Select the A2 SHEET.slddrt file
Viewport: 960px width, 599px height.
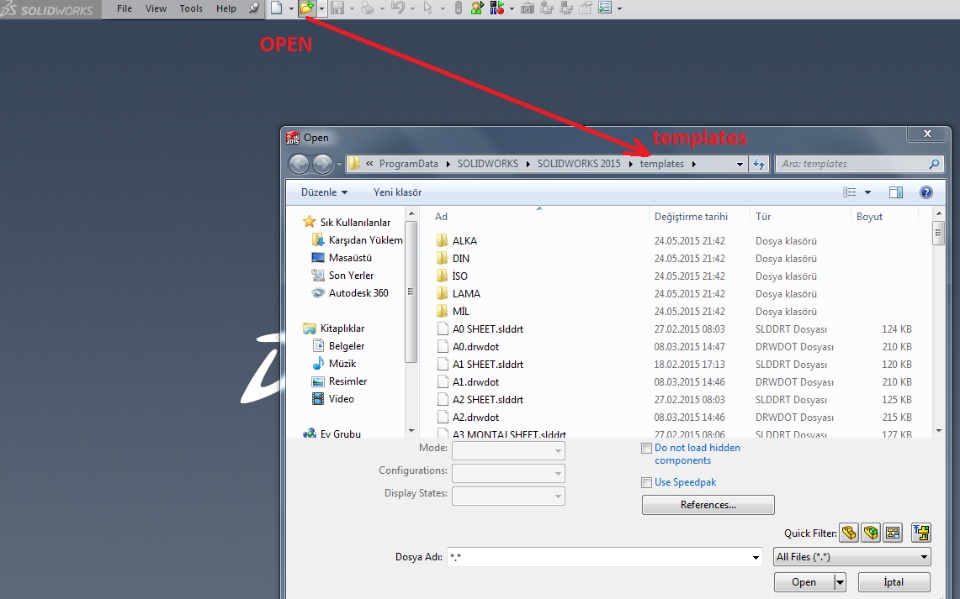tap(480, 399)
